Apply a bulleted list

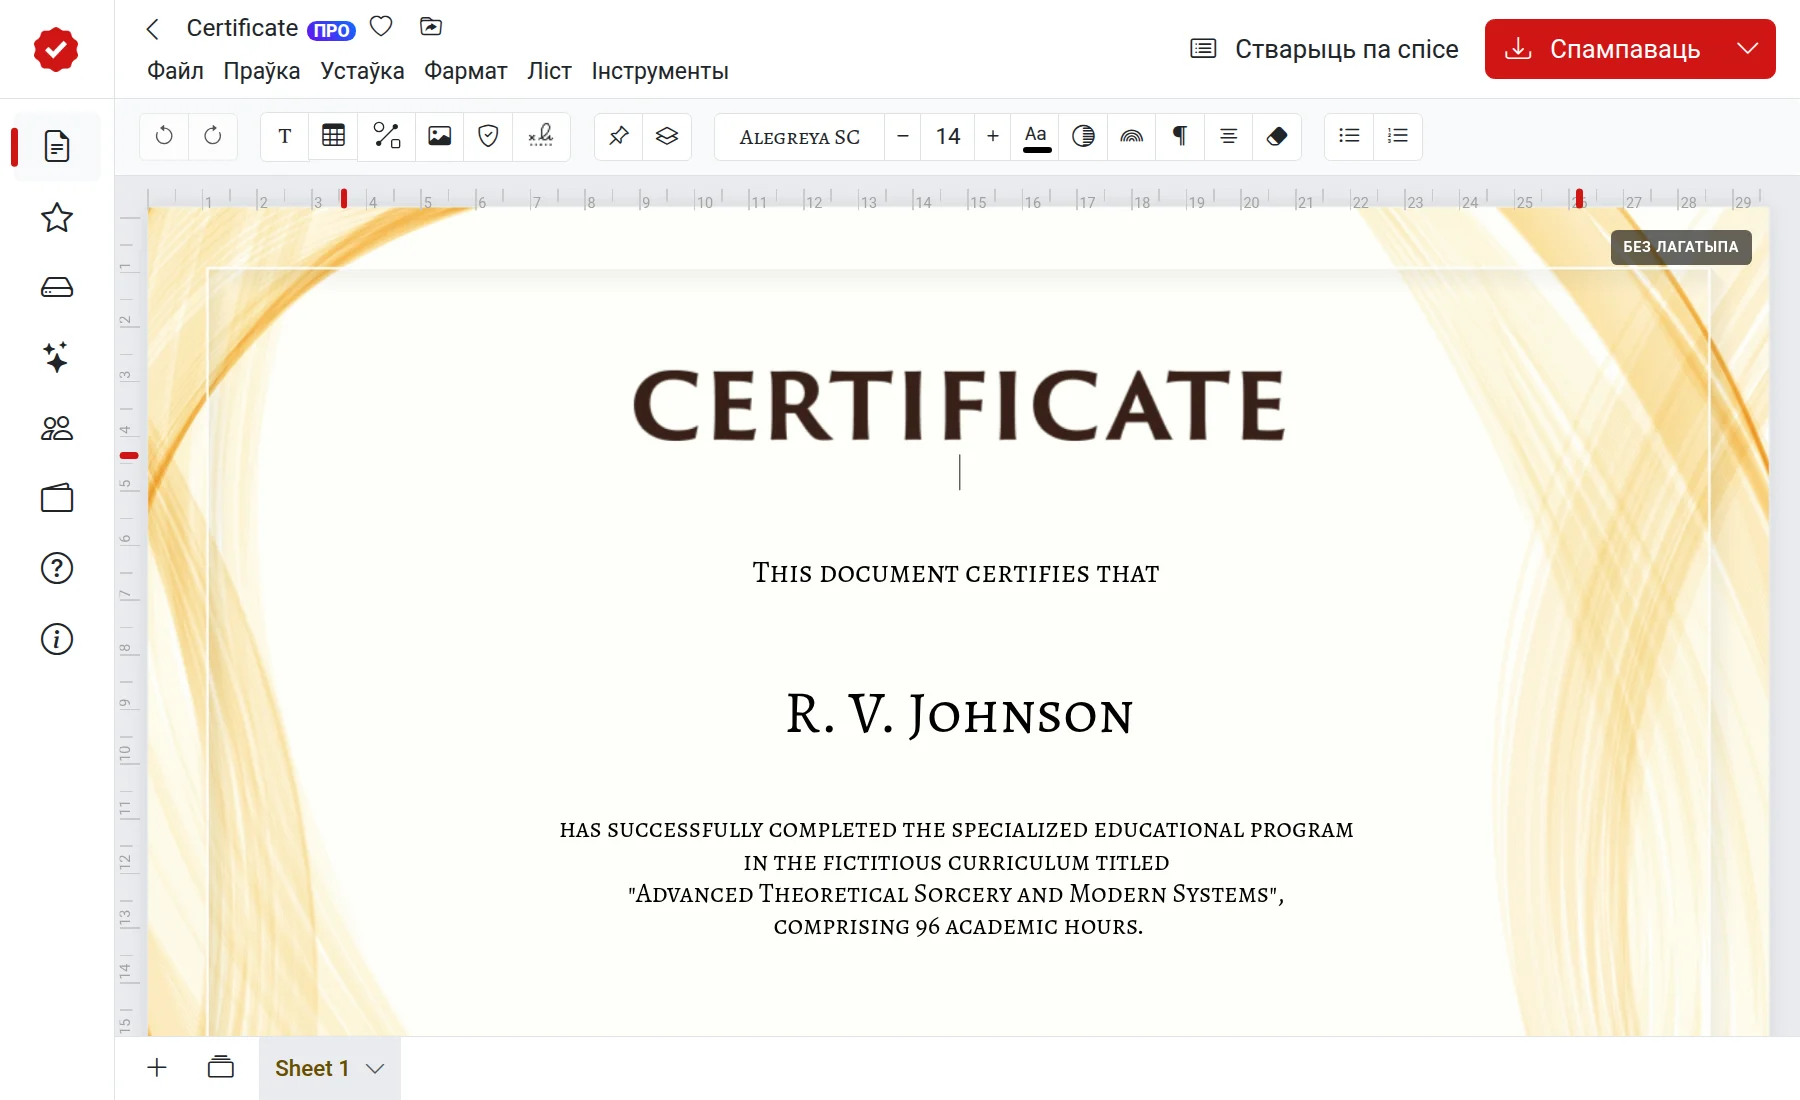tap(1350, 136)
